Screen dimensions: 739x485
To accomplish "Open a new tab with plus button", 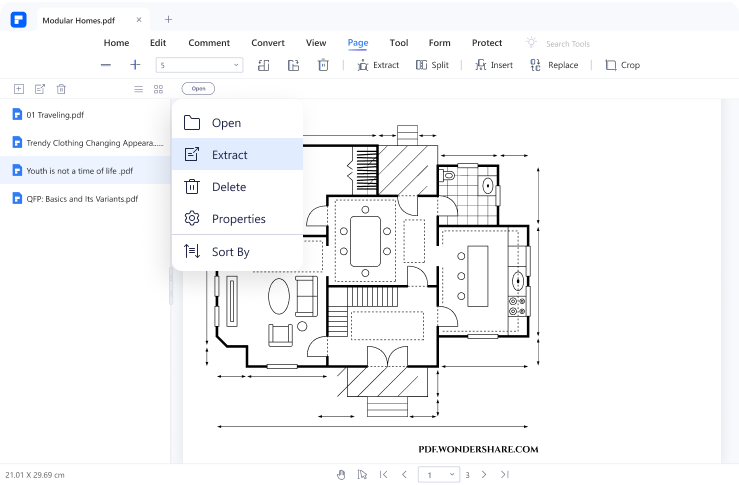I will pos(168,19).
